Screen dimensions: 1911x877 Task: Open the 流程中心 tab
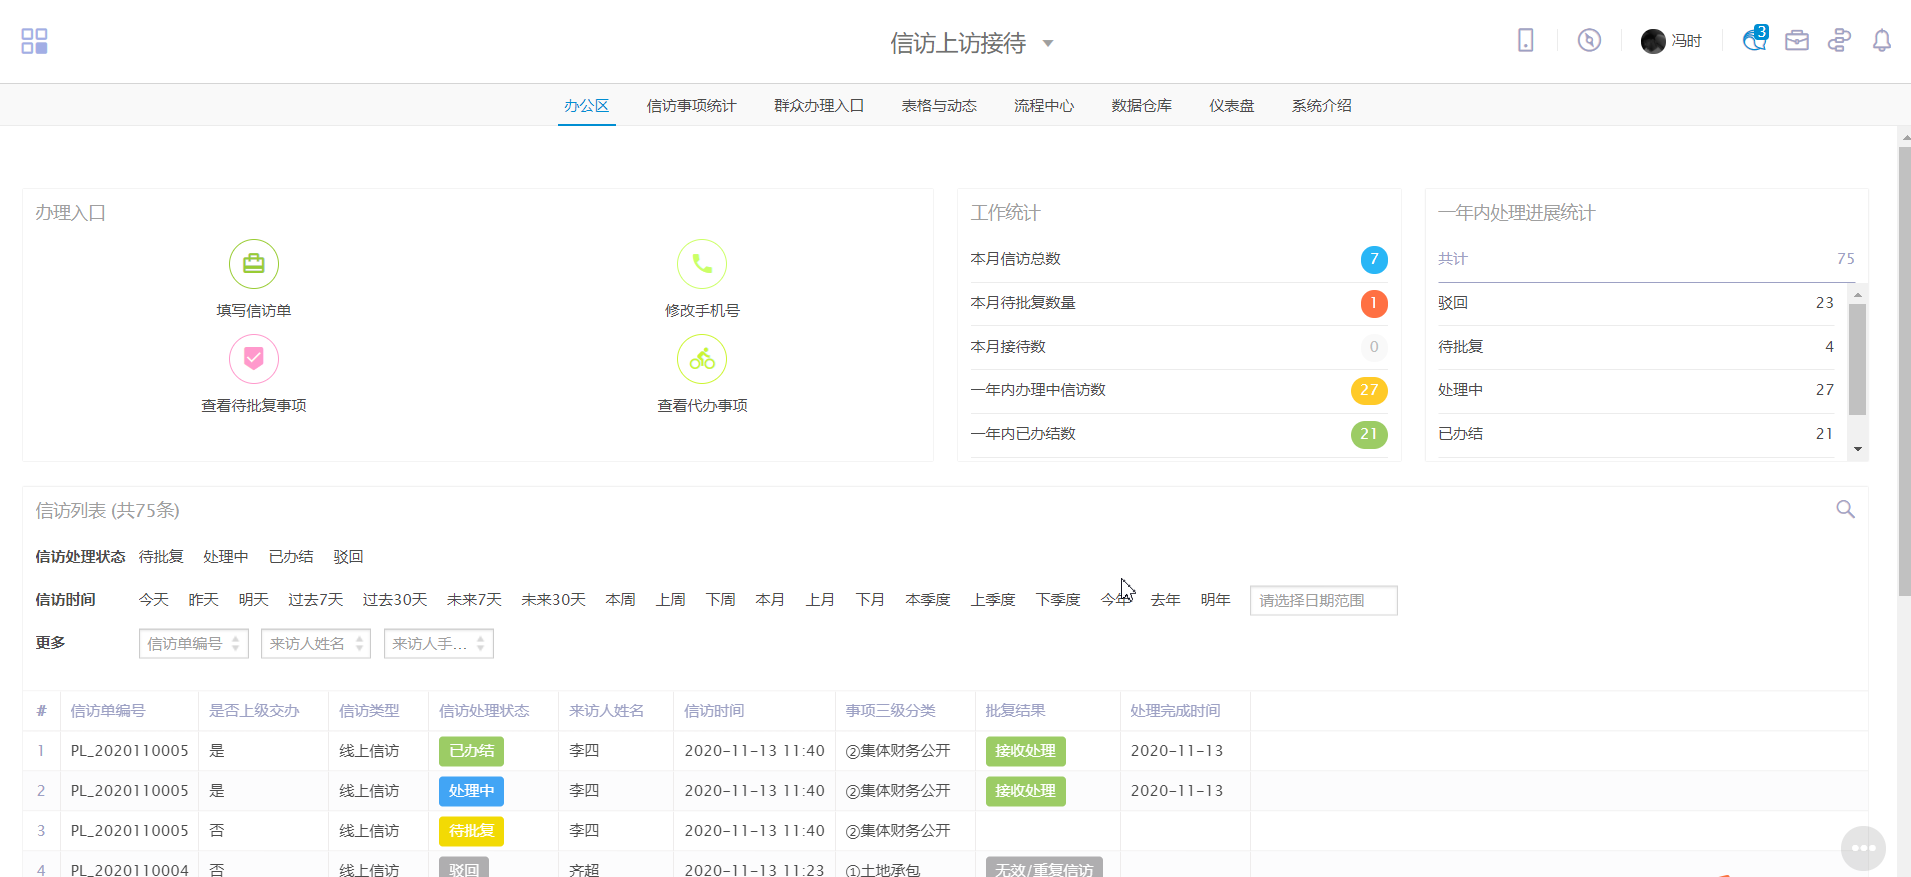1043,106
